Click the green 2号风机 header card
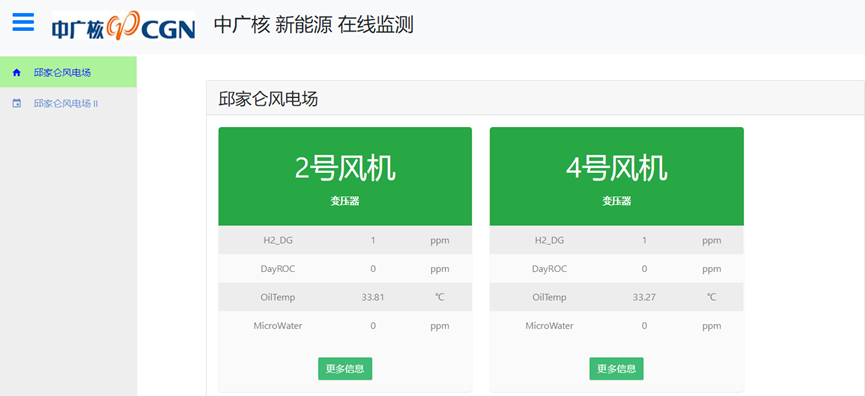Screen dimensions: 865x396 pyautogui.click(x=345, y=176)
